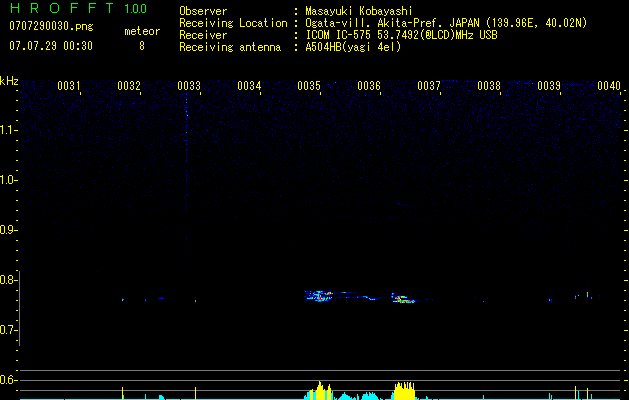Click the 1.1 kHz axis label
This screenshot has width=629, height=400.
[8, 130]
